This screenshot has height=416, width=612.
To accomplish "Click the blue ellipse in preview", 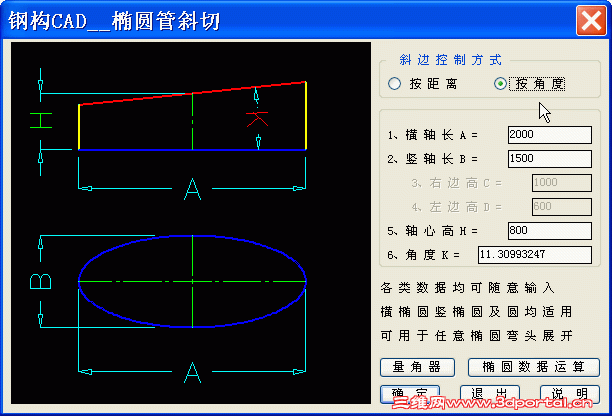I will coord(192,281).
